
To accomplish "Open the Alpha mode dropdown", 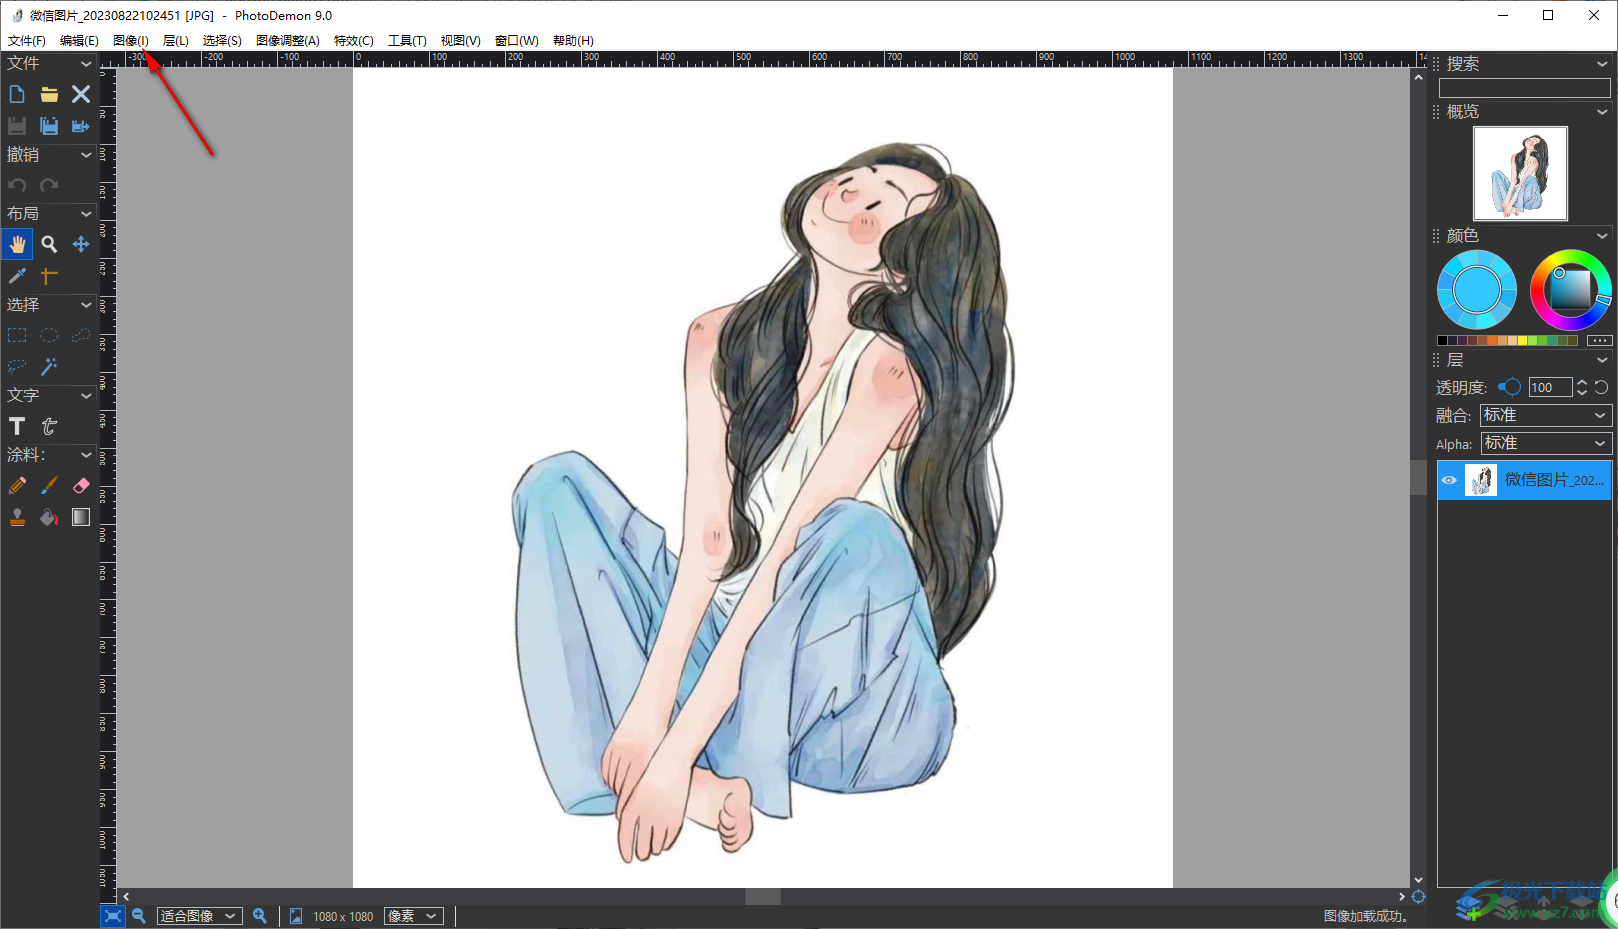I will pos(1546,443).
